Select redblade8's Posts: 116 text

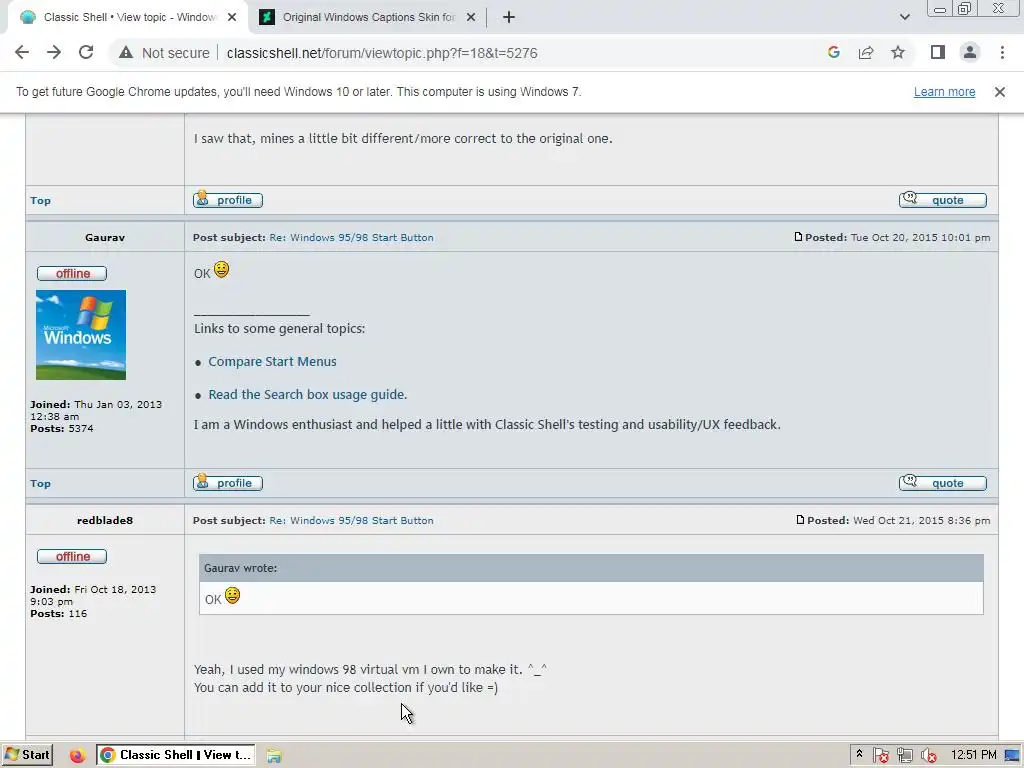58,613
